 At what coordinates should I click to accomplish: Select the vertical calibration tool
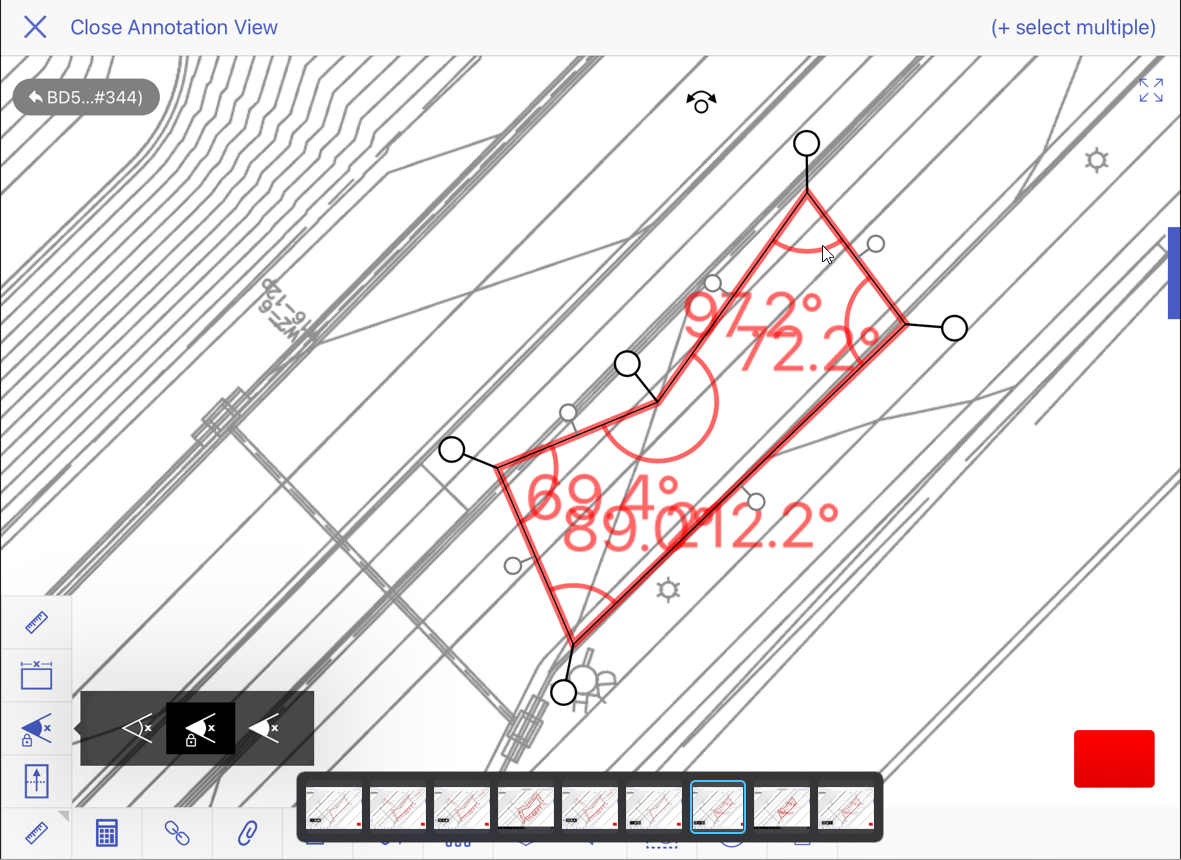[x=37, y=781]
